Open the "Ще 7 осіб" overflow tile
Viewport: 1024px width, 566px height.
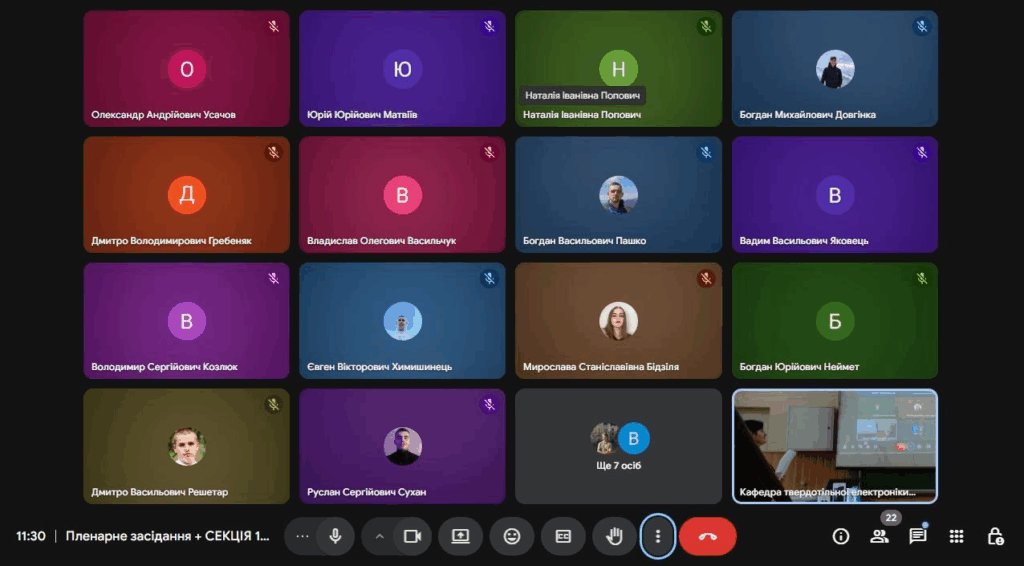[618, 446]
